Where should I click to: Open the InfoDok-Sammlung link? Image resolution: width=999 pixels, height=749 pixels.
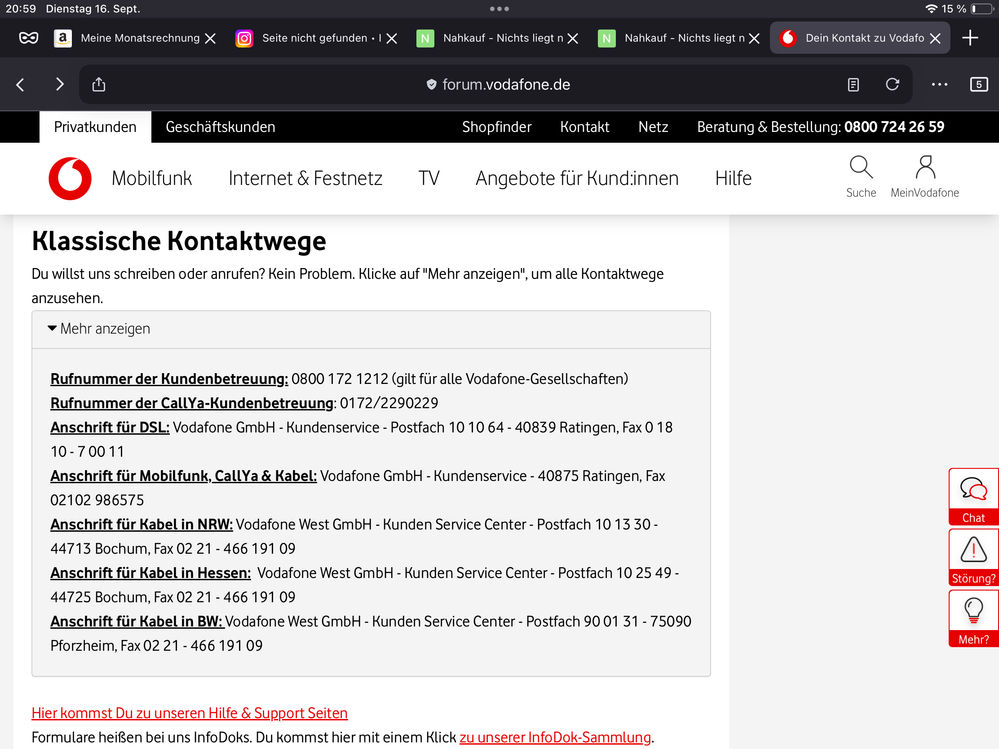point(555,737)
